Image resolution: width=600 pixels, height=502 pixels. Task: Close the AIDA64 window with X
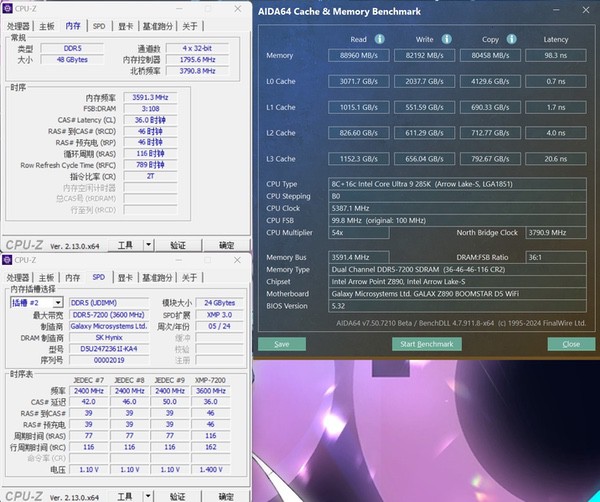point(586,10)
